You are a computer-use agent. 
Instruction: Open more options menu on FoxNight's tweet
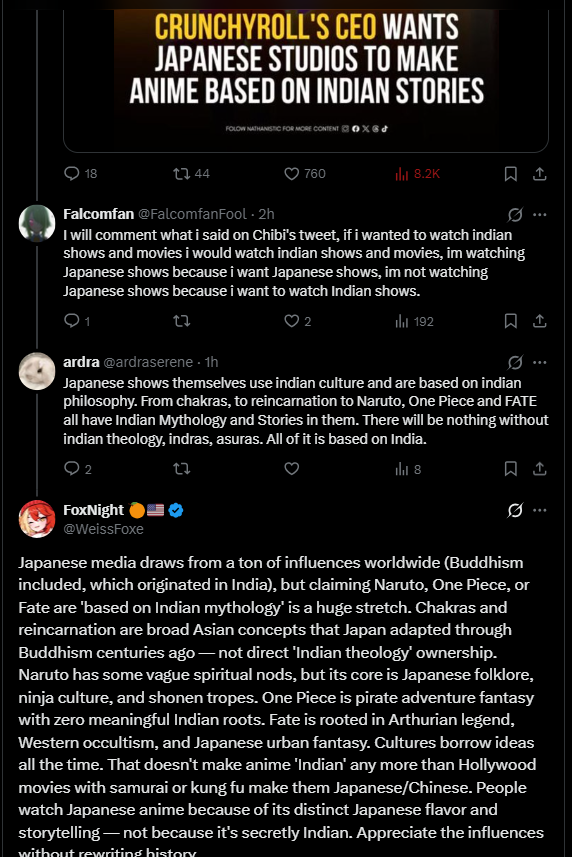[540, 510]
